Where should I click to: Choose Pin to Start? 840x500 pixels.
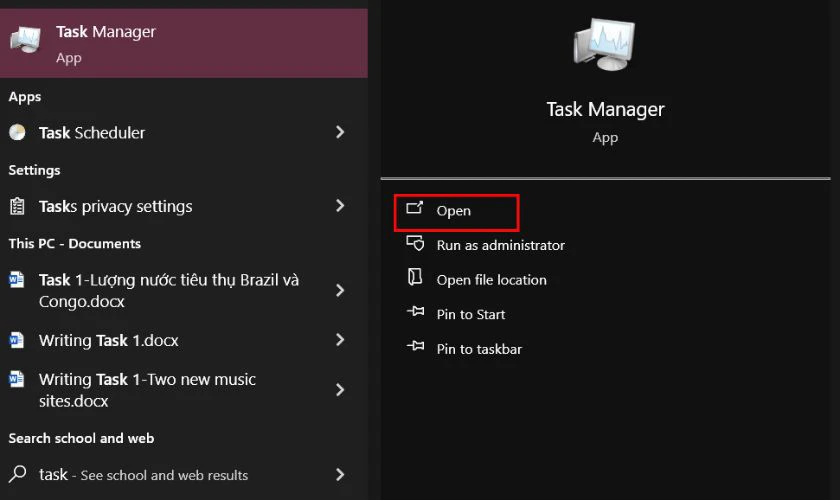click(x=470, y=315)
